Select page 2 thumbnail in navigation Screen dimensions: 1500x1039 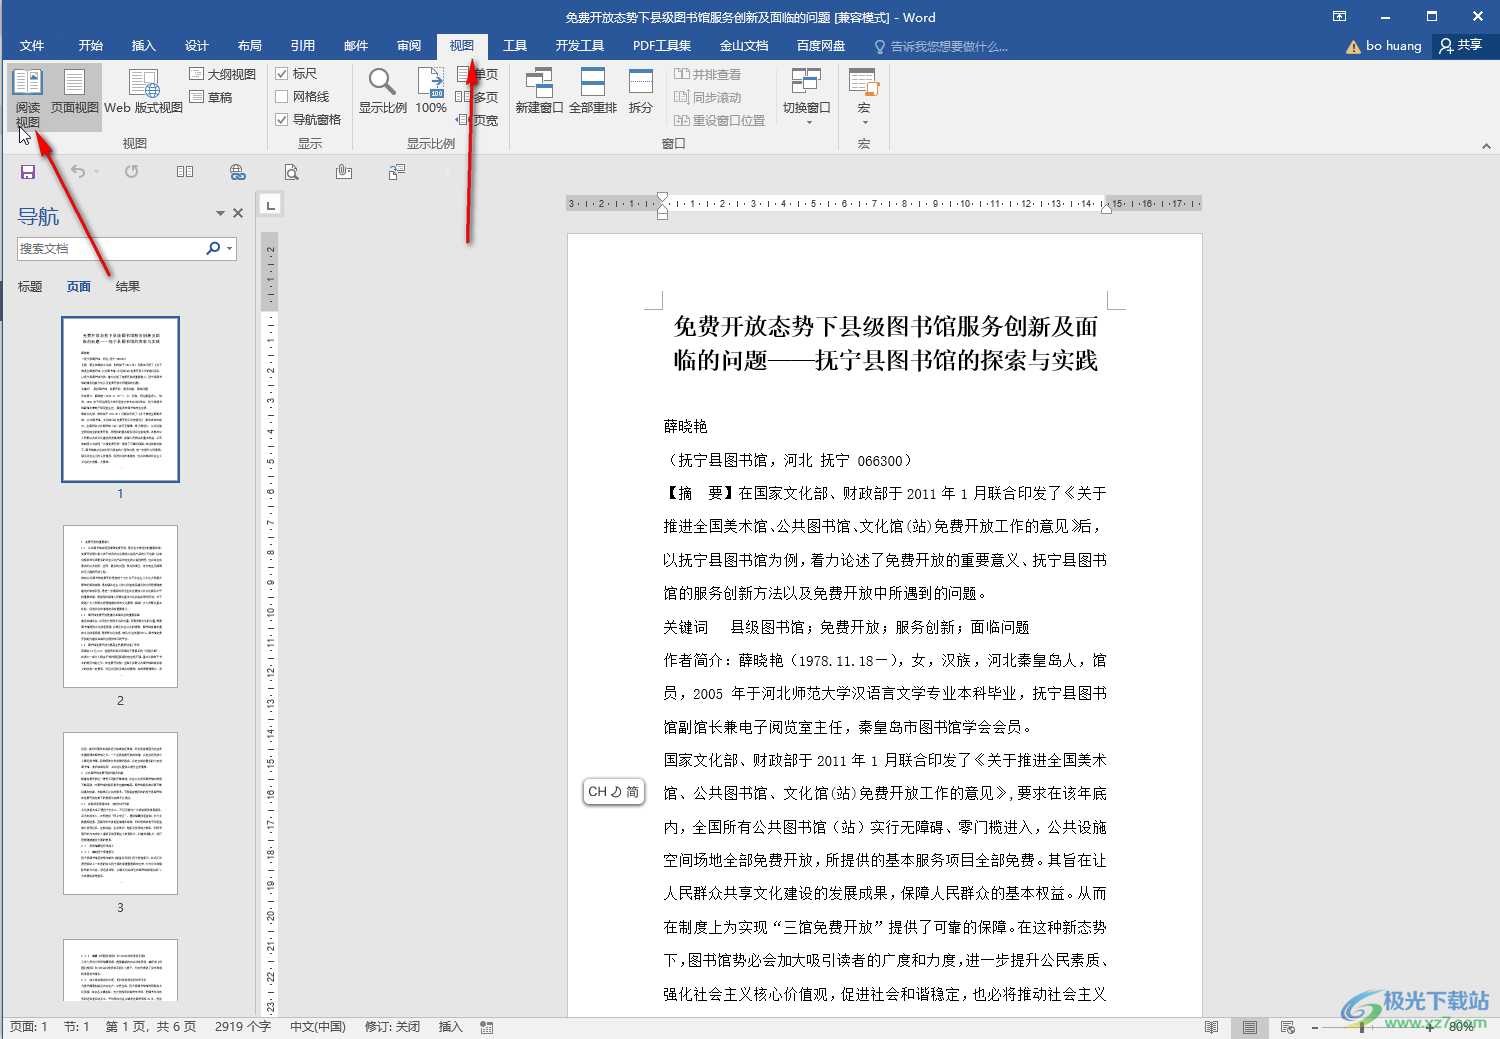click(x=120, y=606)
